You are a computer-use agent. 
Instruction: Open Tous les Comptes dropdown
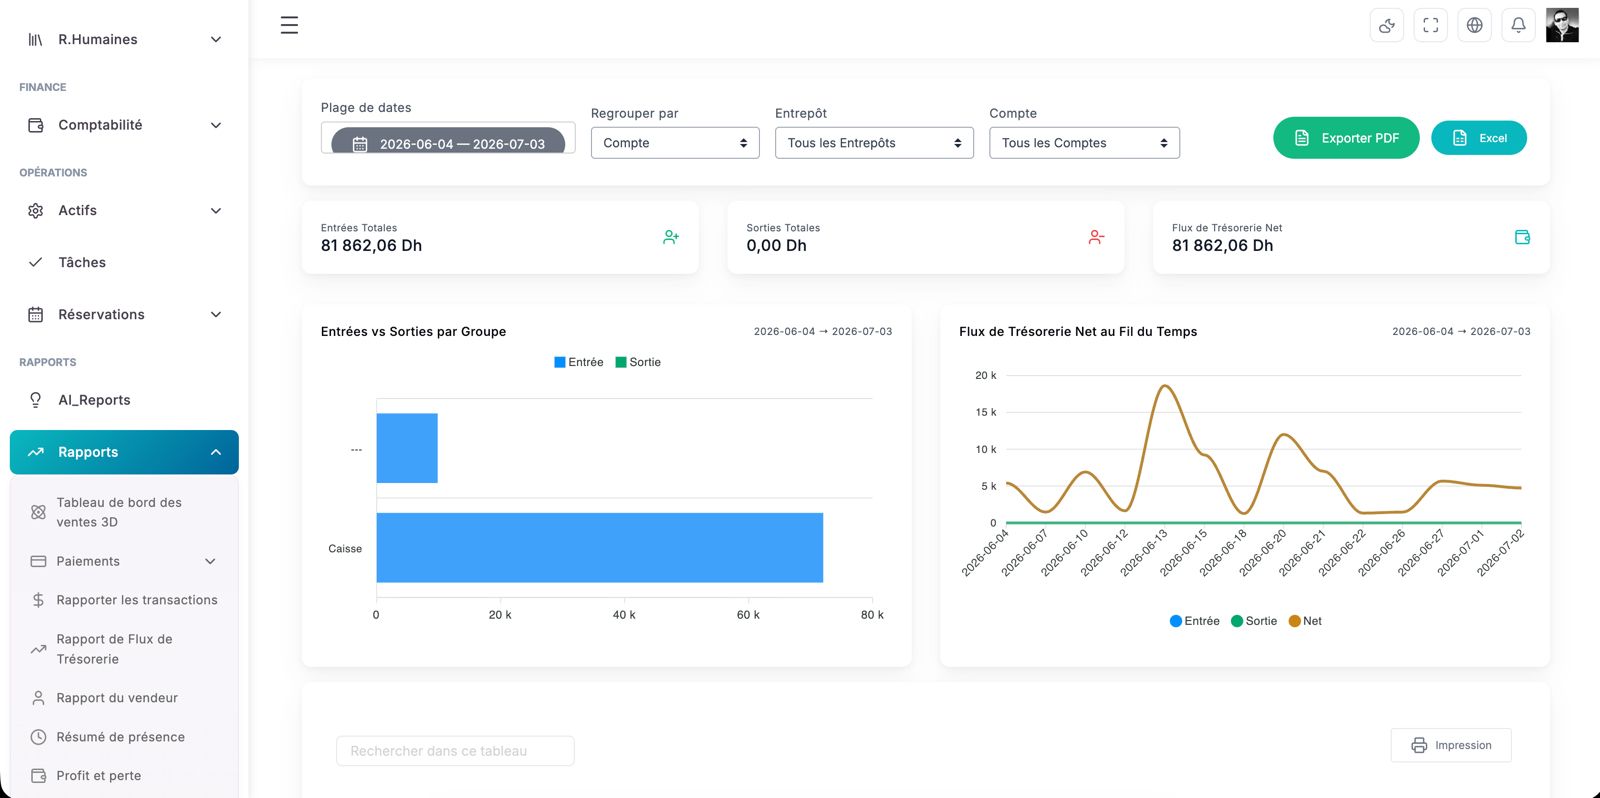pos(1084,143)
